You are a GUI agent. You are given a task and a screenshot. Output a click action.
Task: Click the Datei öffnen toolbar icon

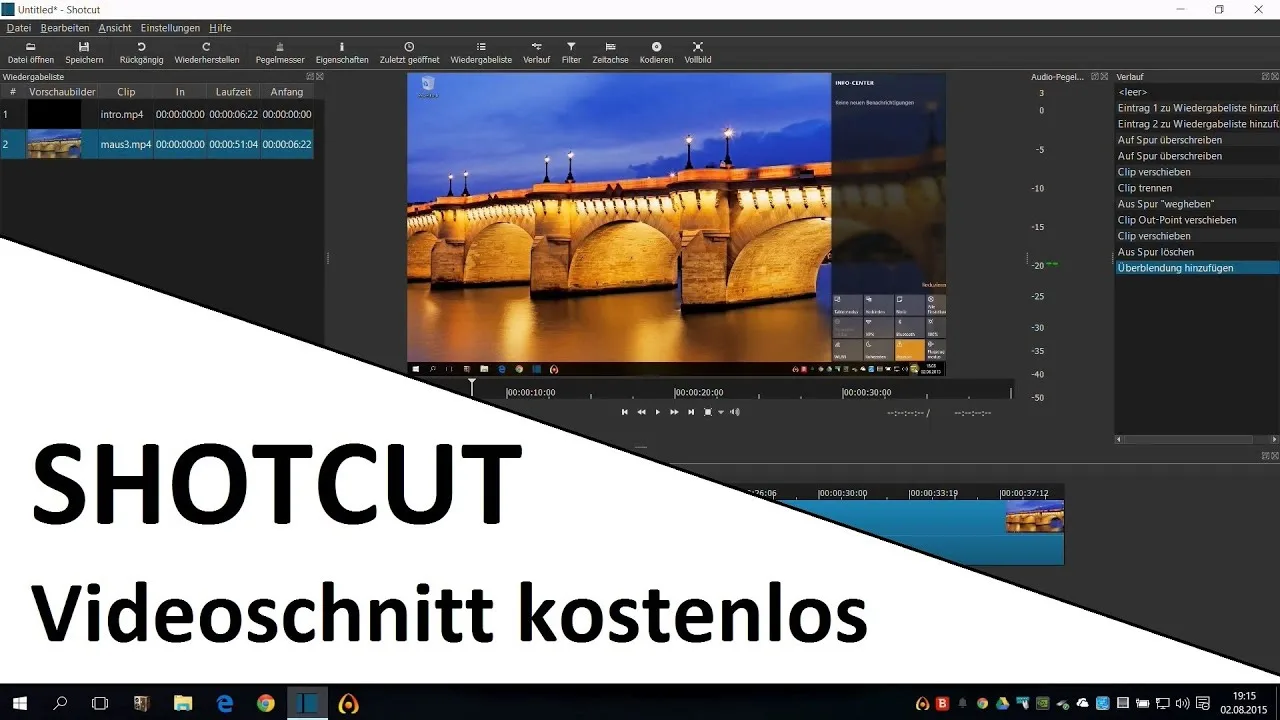point(31,52)
